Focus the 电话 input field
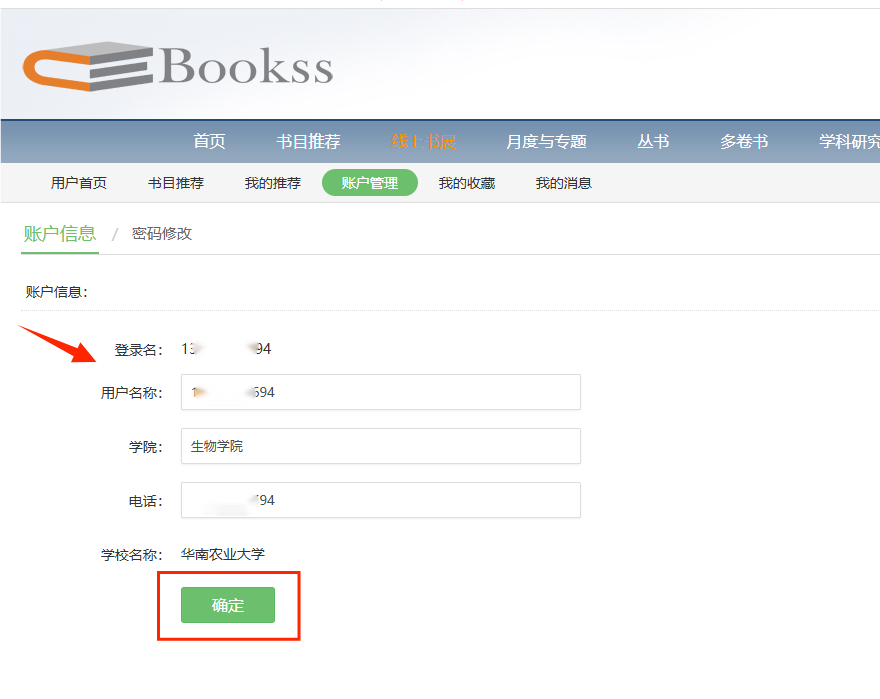The image size is (880, 699). (380, 500)
